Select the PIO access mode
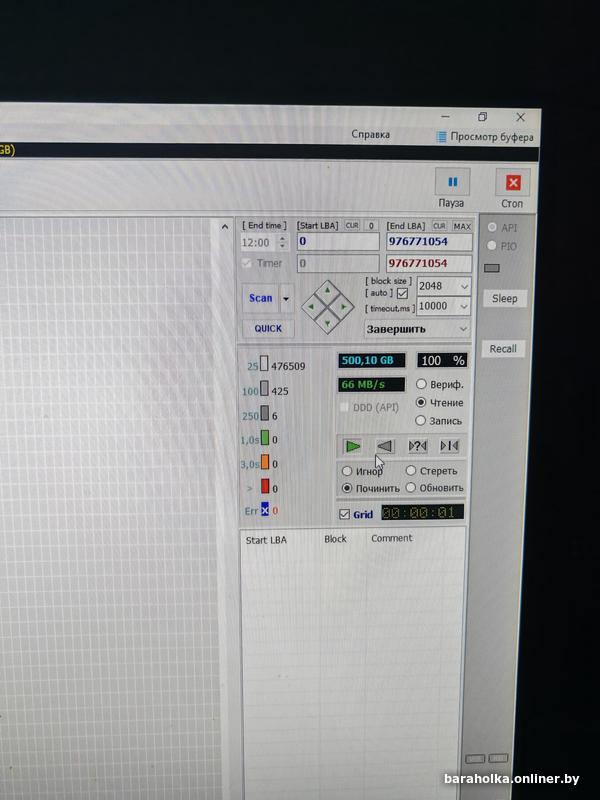The height and width of the screenshot is (800, 600). pos(492,245)
